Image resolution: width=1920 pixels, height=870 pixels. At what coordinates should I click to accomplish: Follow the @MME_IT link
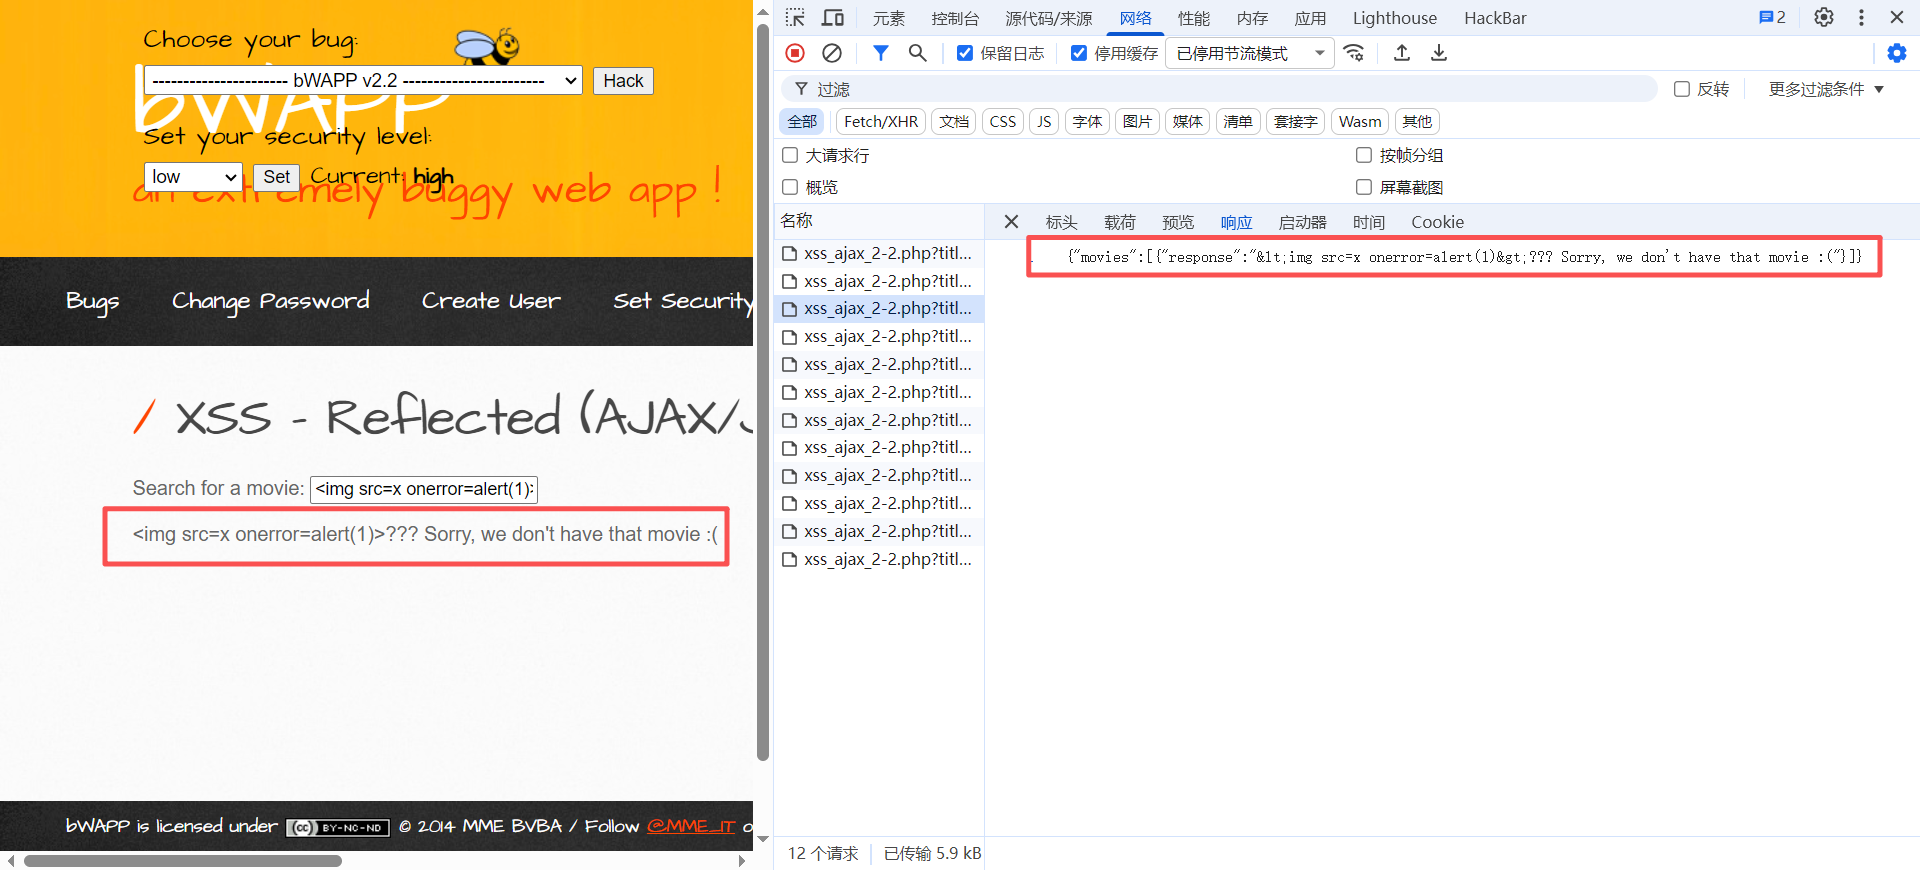[x=691, y=826]
